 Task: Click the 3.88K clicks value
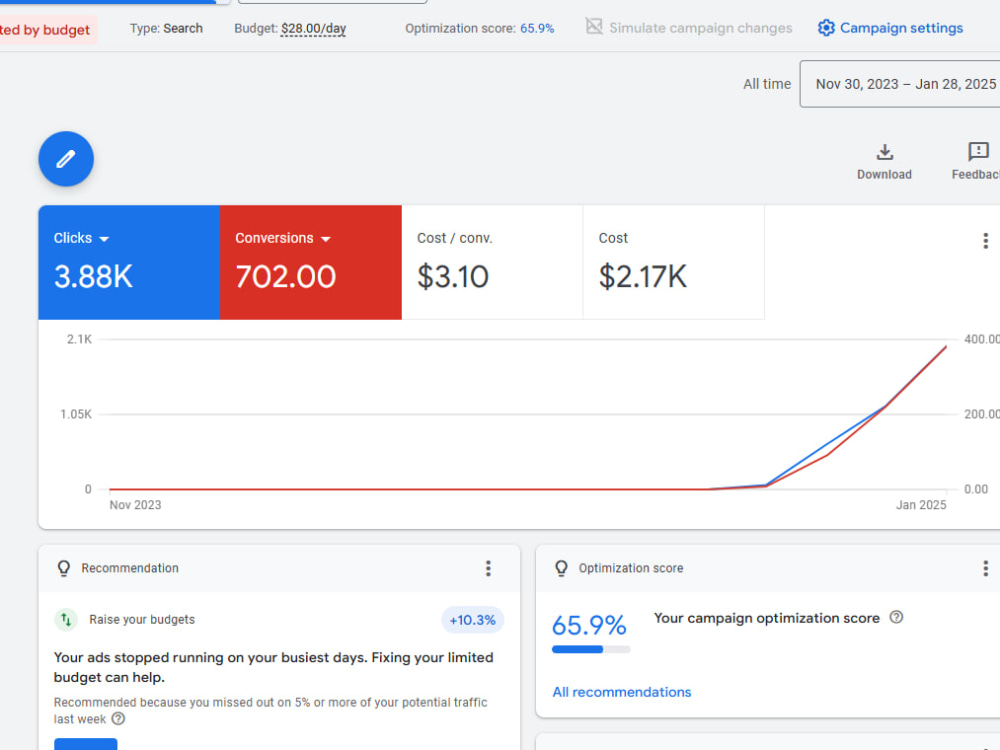(x=93, y=277)
